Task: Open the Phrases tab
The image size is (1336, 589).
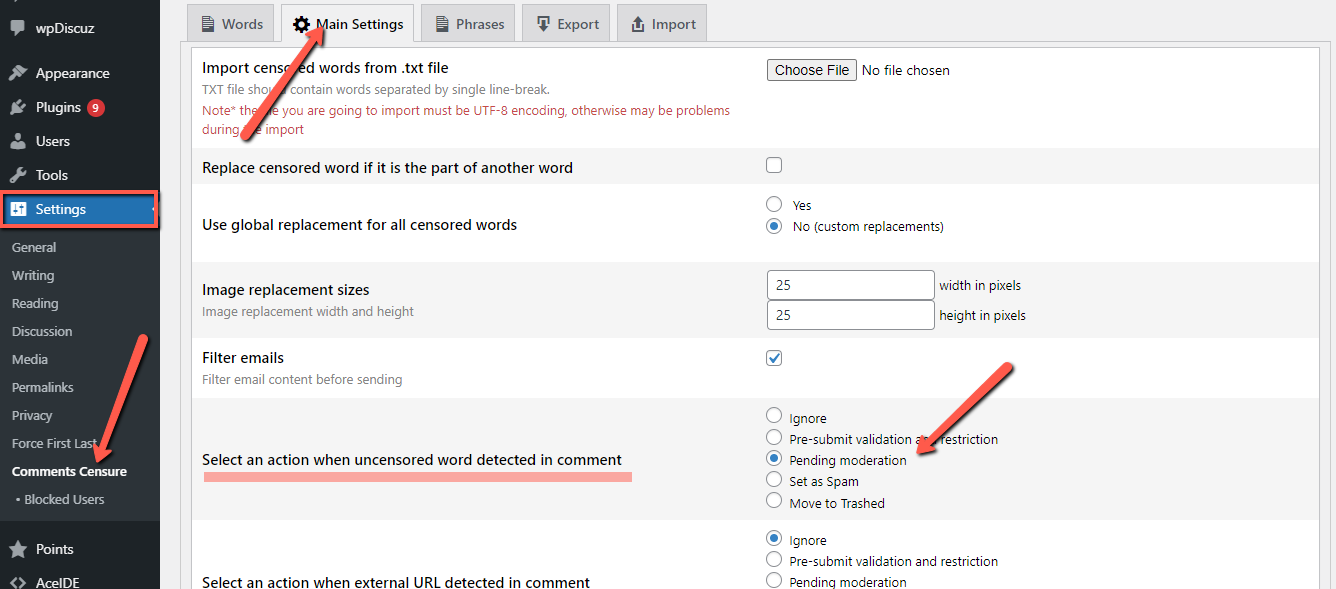Action: click(x=468, y=24)
